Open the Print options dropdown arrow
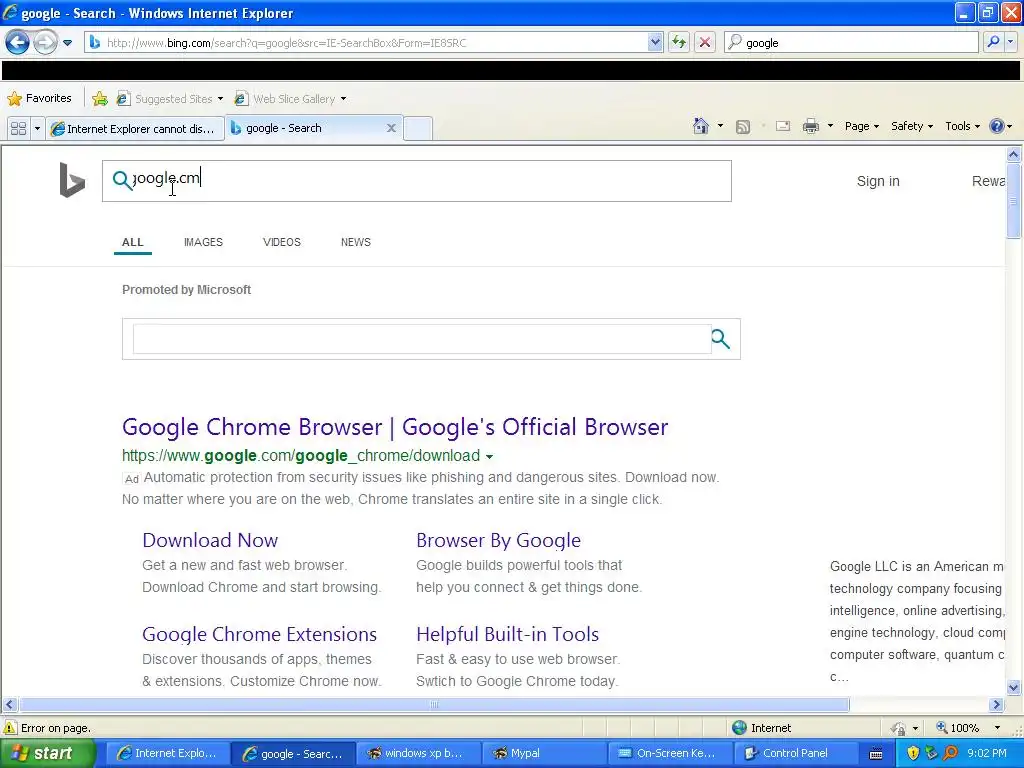This screenshot has width=1024, height=768. click(830, 126)
